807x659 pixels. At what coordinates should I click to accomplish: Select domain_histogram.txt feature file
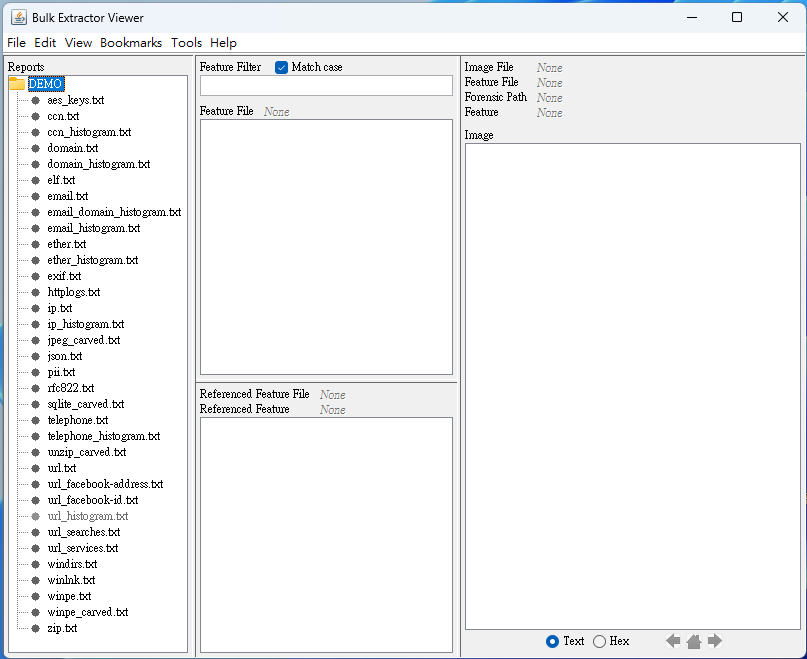[99, 164]
